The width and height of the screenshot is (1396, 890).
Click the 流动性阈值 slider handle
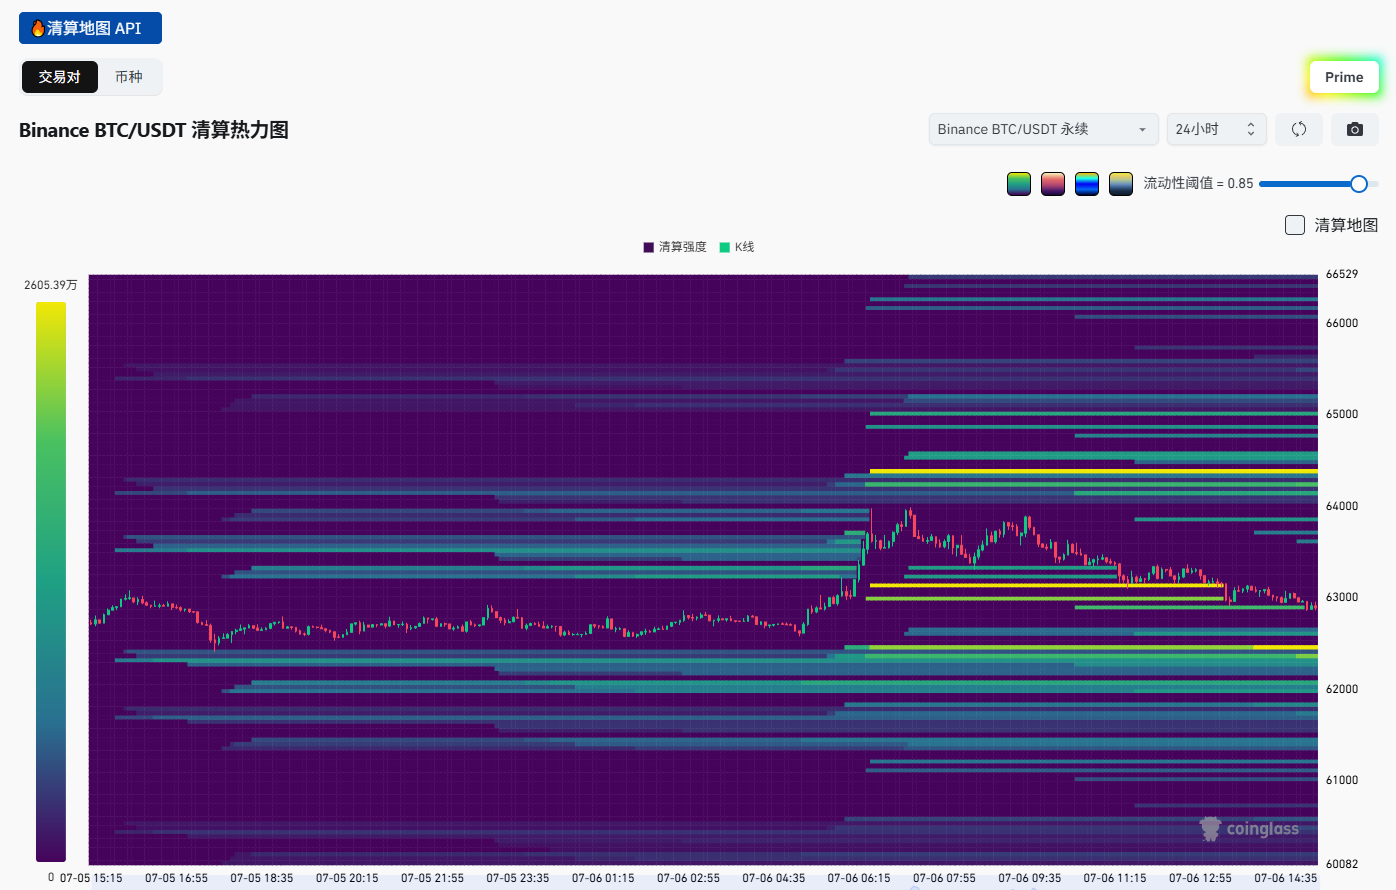[x=1358, y=184]
